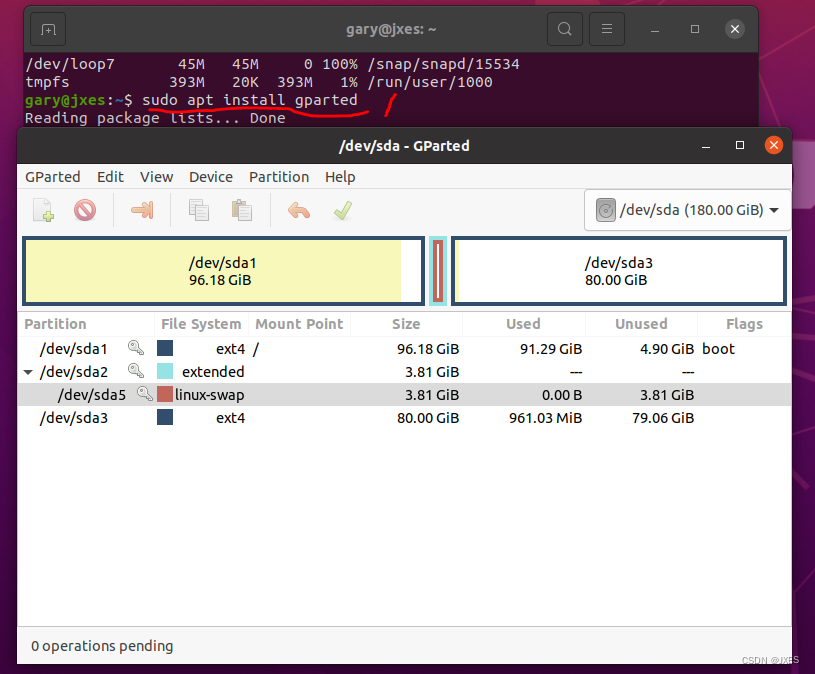Select the /dev/sda3 partition row
Image resolution: width=815 pixels, height=674 pixels.
tap(404, 418)
